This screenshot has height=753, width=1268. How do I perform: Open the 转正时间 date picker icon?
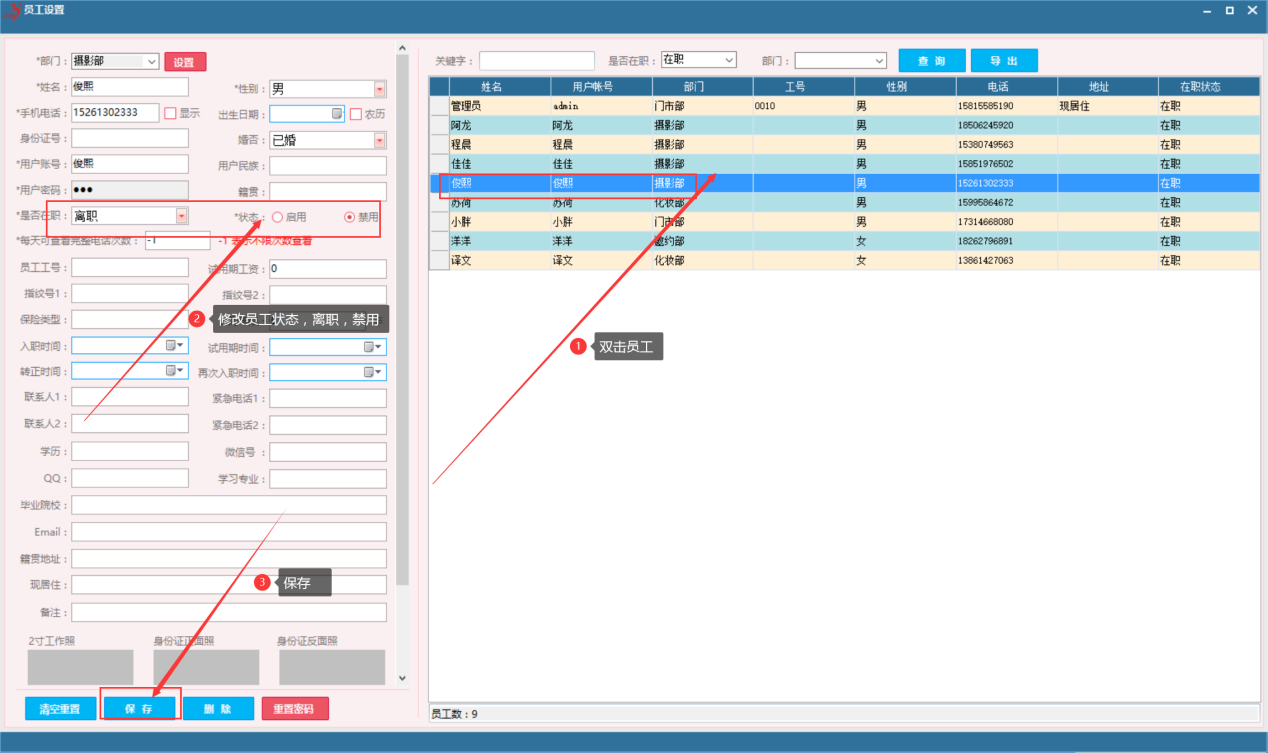click(x=175, y=371)
